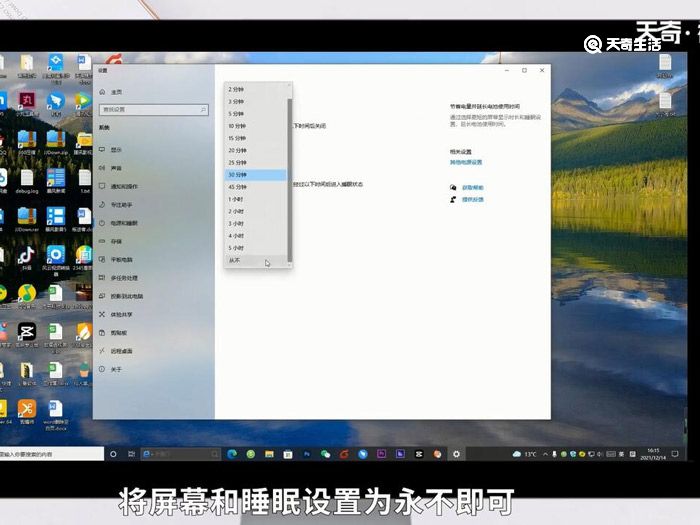Image resolution: width=700 pixels, height=525 pixels.
Task: Open the green 360 browser on taskbar
Action: tap(250, 454)
